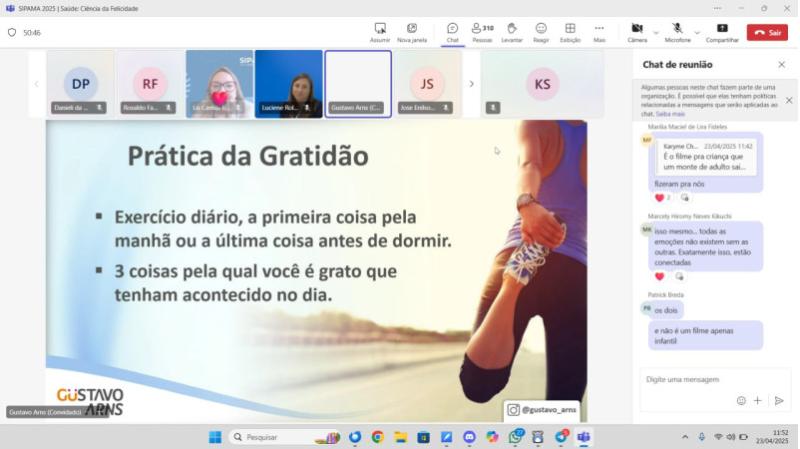Leave meeting with the Sair button

tap(767, 33)
